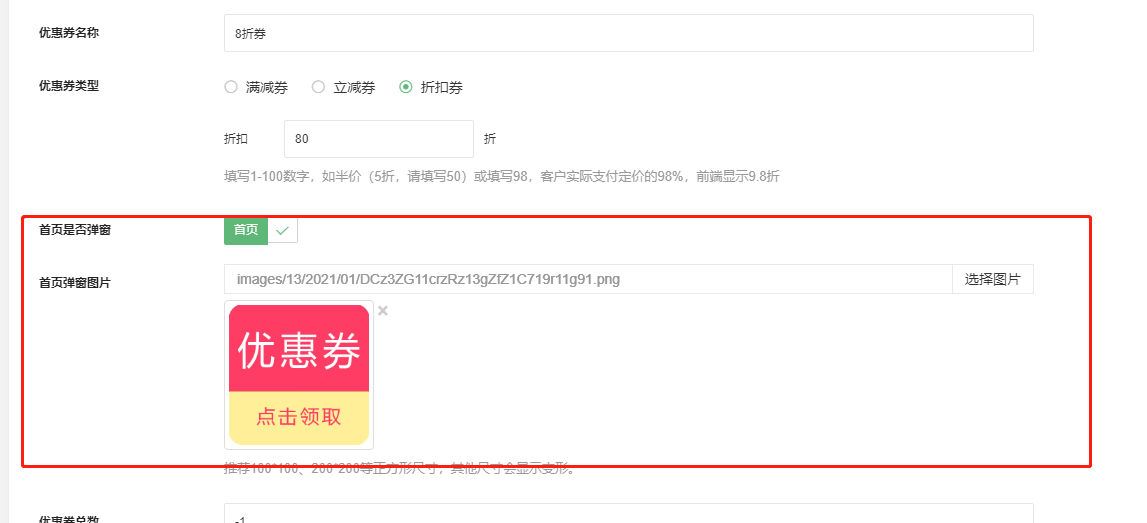The image size is (1147, 523).
Task: Click the recommended square size hint text
Action: [400, 469]
